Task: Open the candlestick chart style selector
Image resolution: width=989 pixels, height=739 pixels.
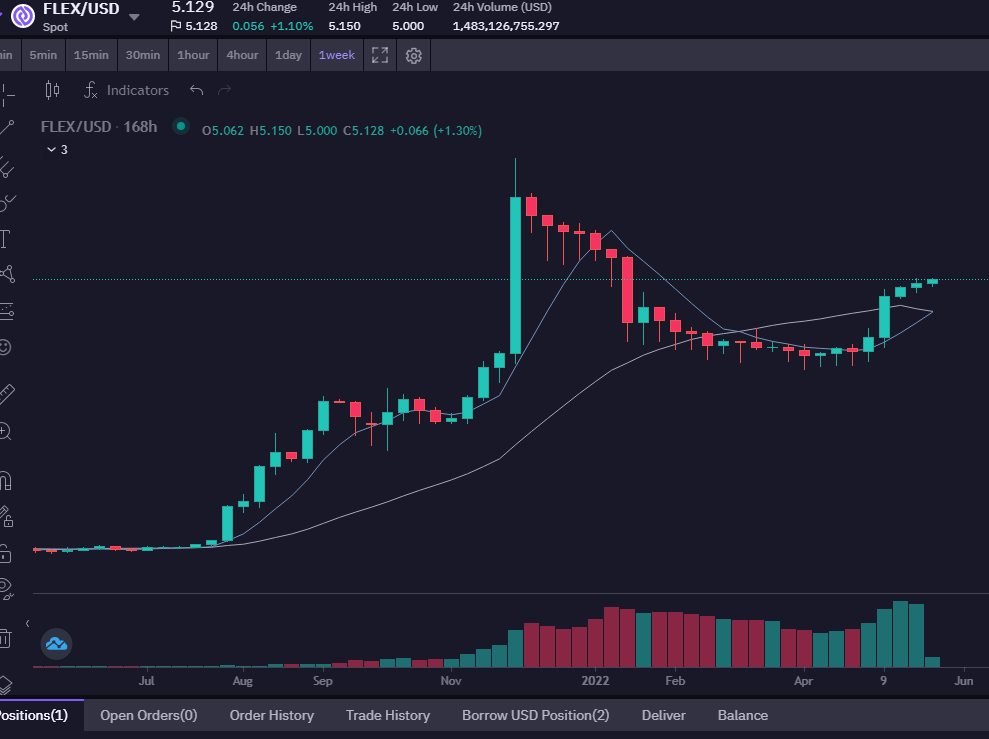Action: click(52, 90)
